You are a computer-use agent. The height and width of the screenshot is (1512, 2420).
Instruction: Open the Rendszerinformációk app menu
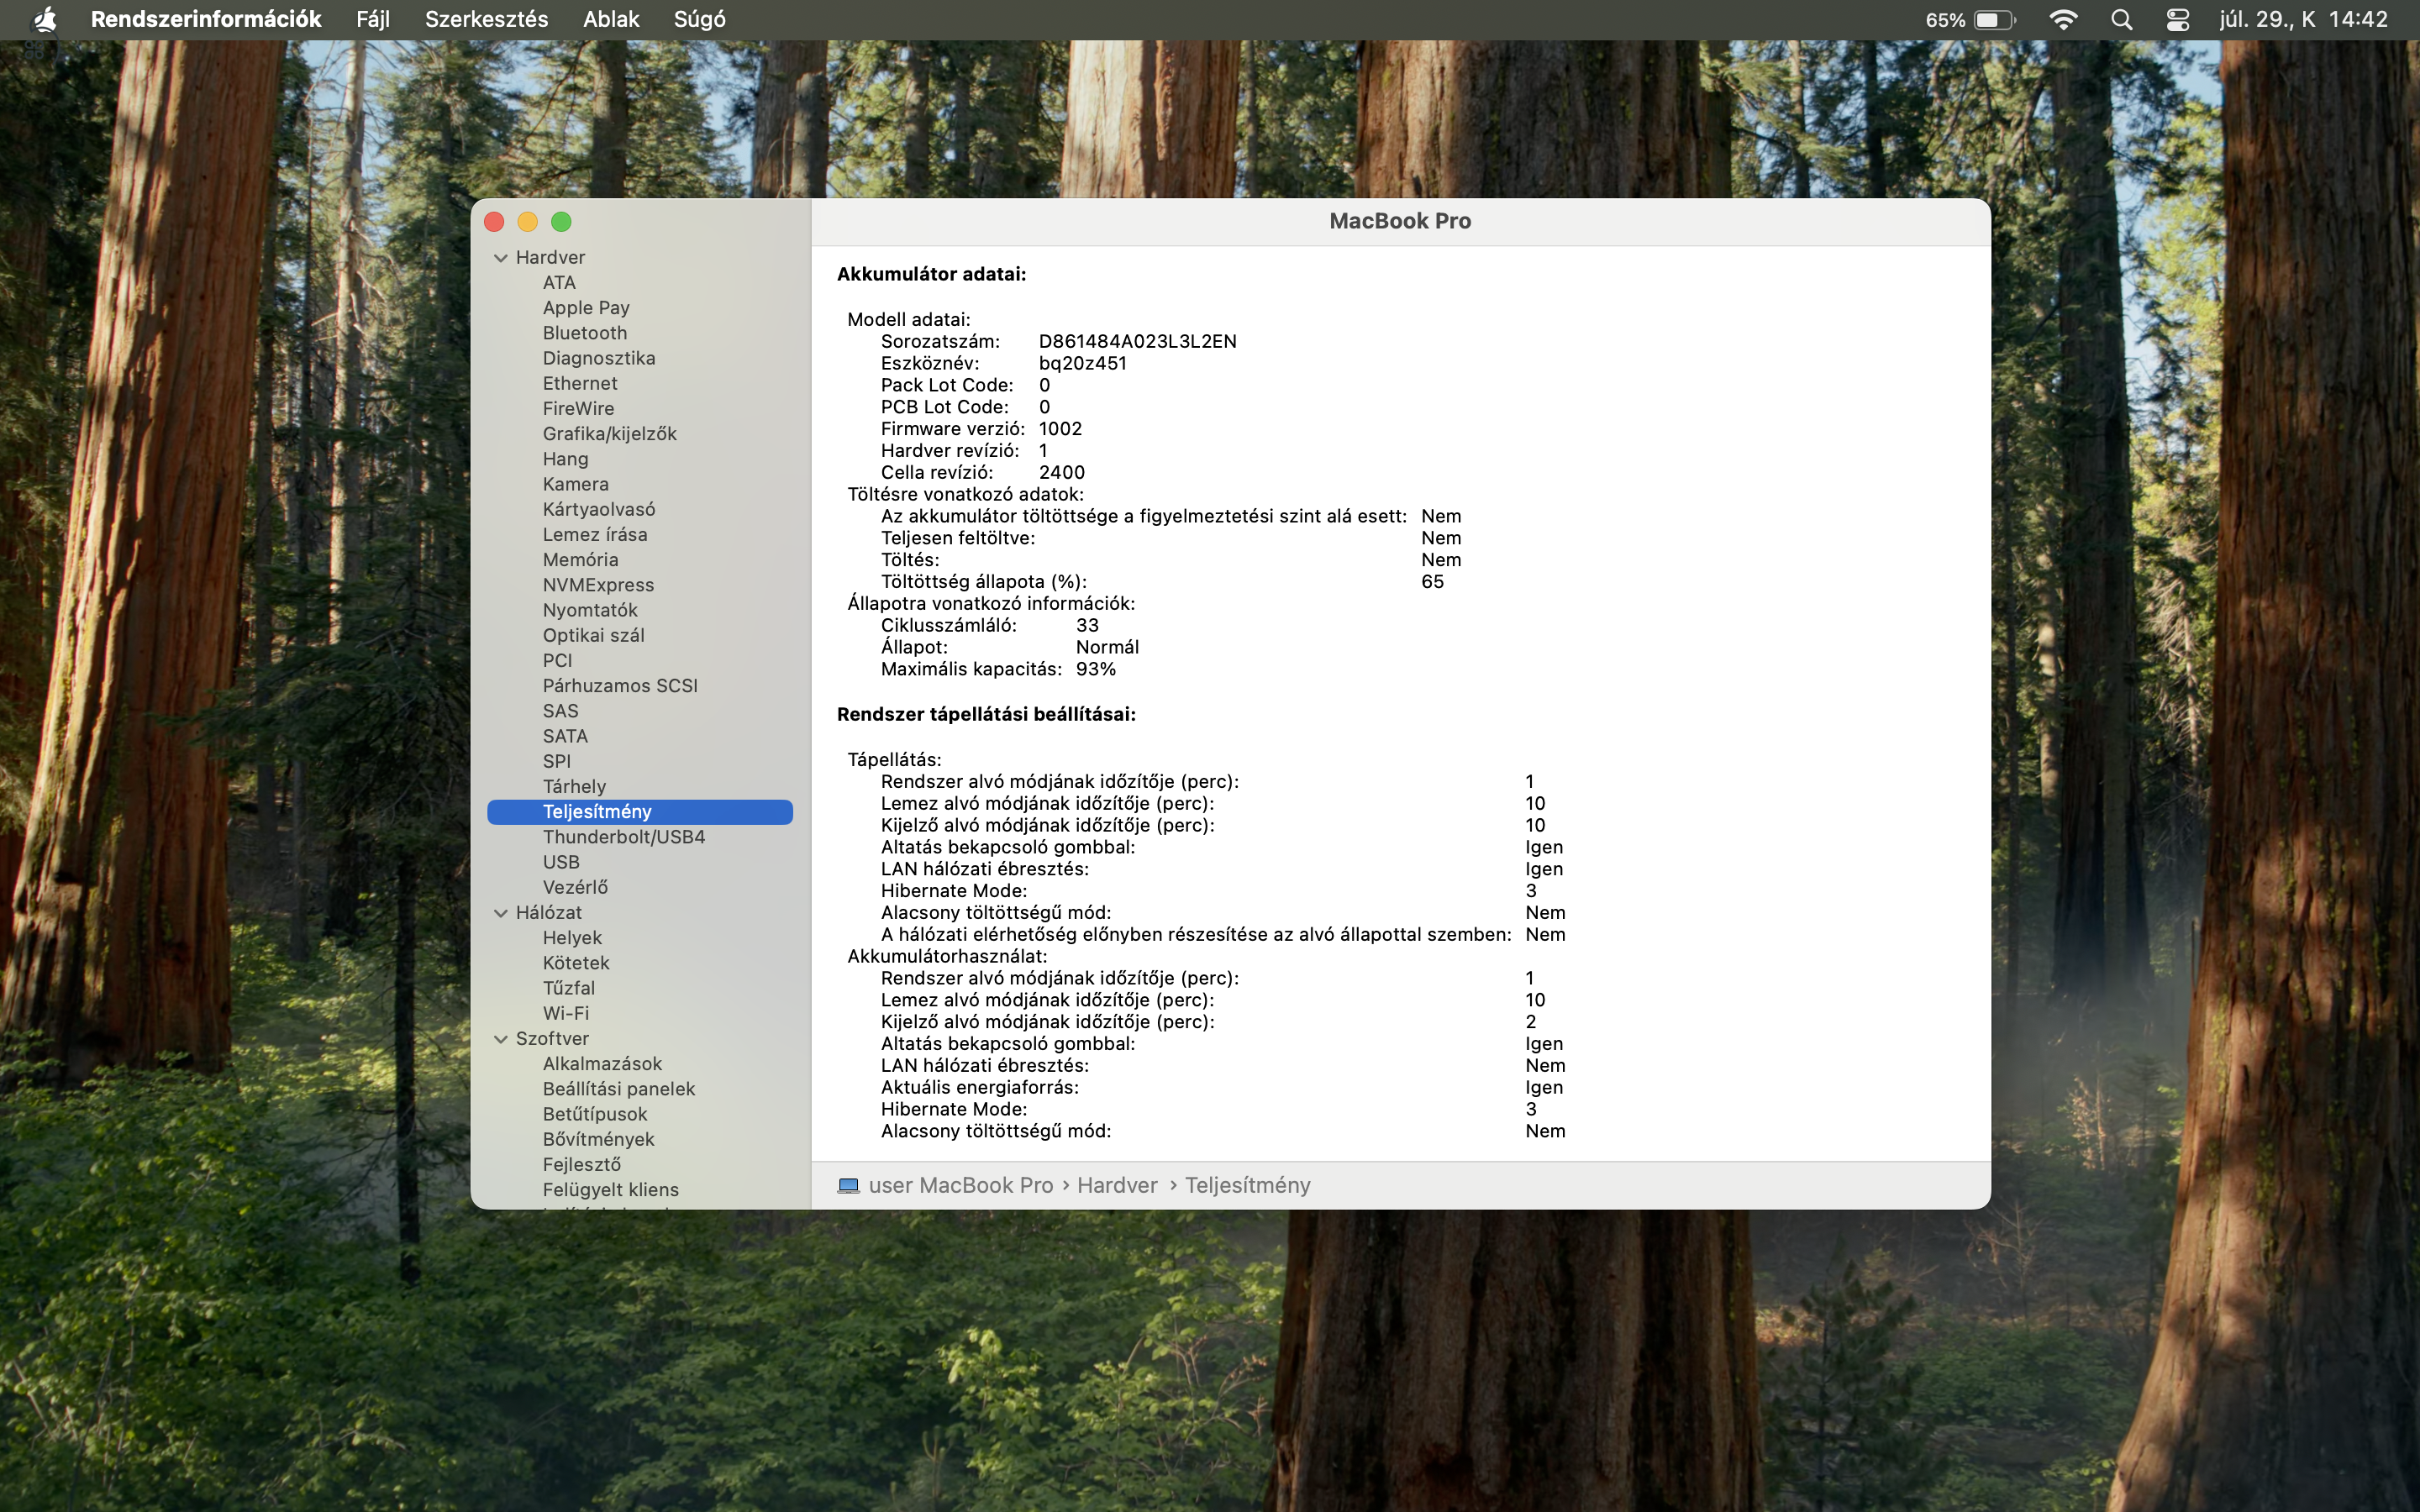[206, 19]
